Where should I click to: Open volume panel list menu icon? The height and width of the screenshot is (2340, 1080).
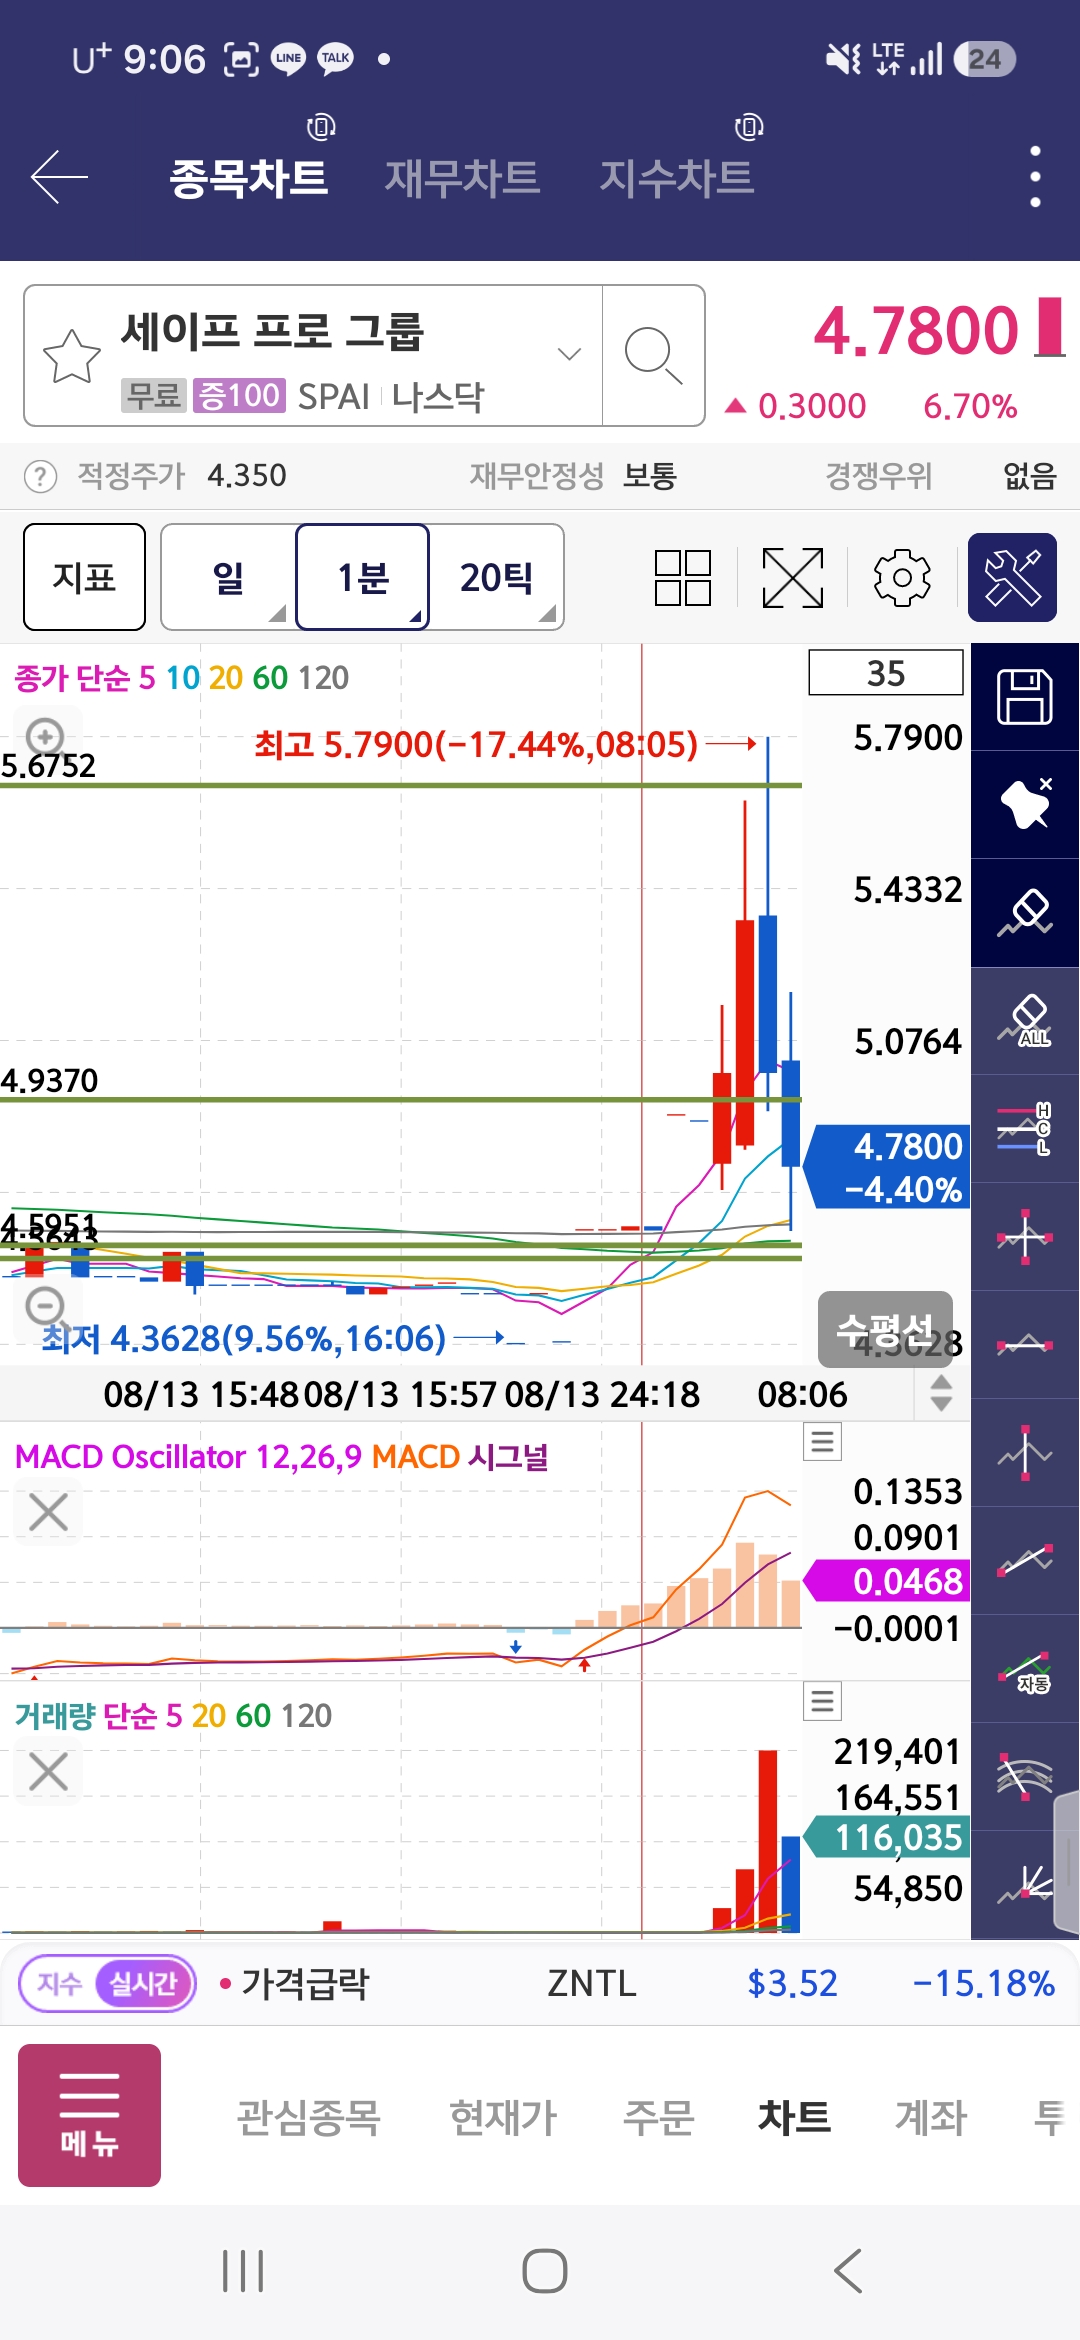coord(822,1701)
